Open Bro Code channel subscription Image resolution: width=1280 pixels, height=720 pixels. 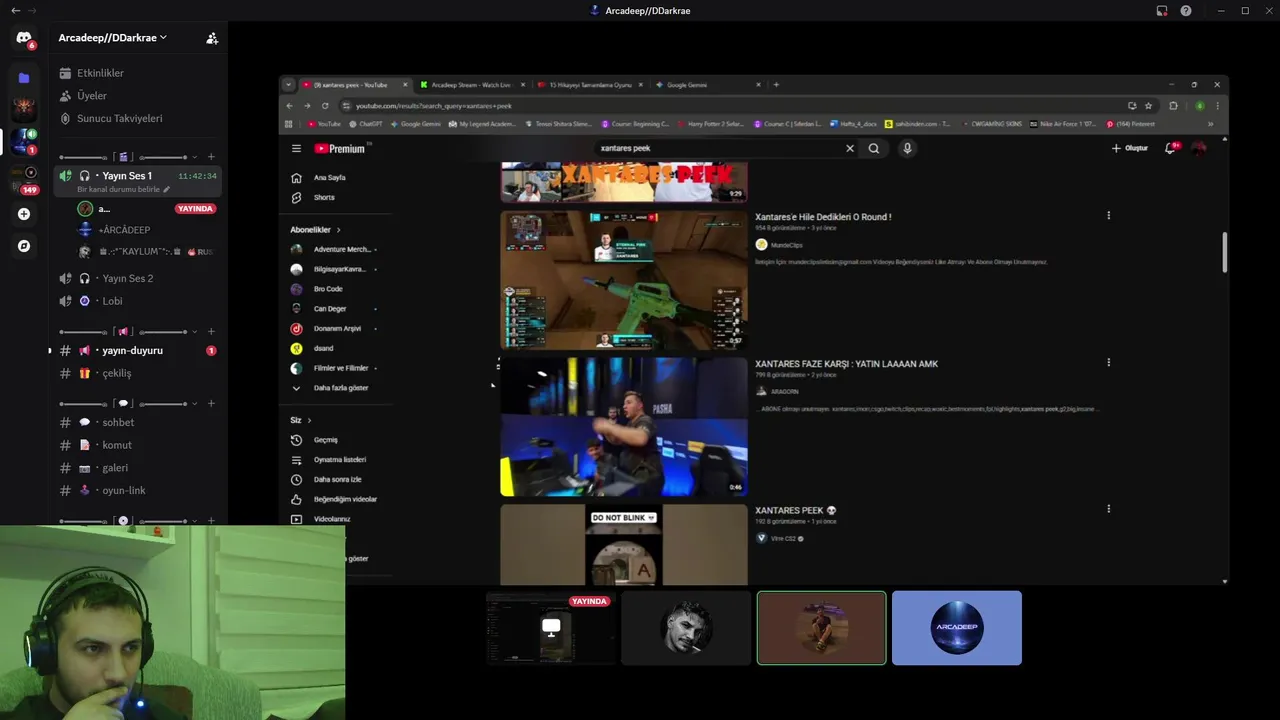[328, 289]
